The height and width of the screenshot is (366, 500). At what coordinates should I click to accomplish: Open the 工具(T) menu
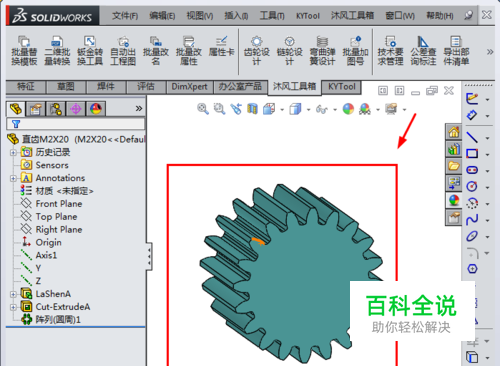[x=272, y=16]
